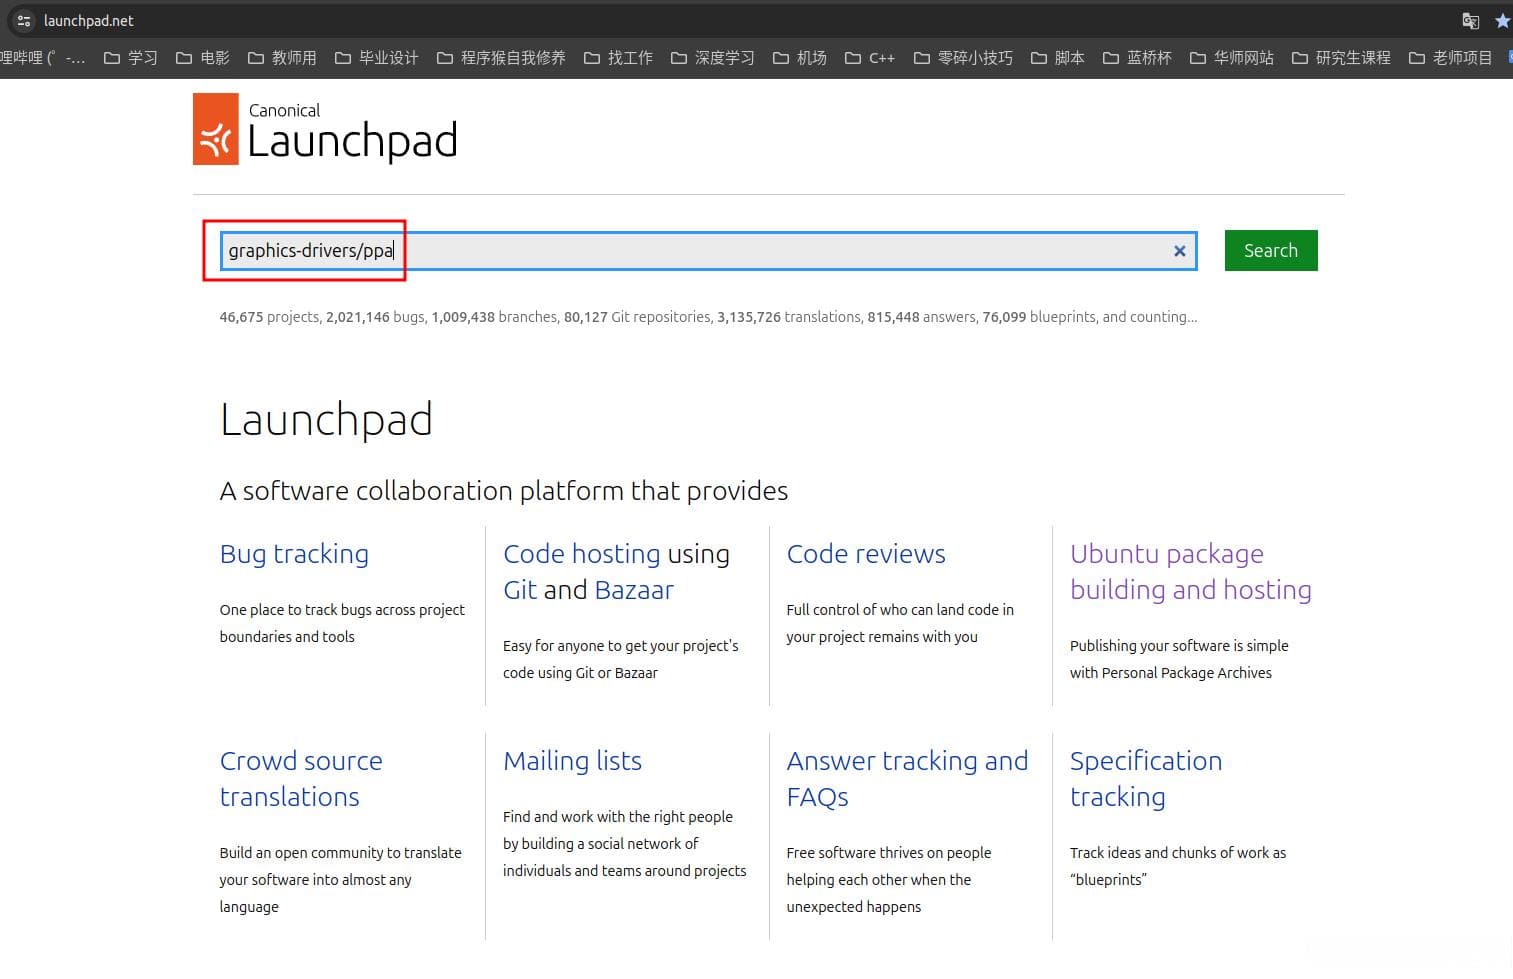Open the translate page icon in address bar

(1470, 21)
